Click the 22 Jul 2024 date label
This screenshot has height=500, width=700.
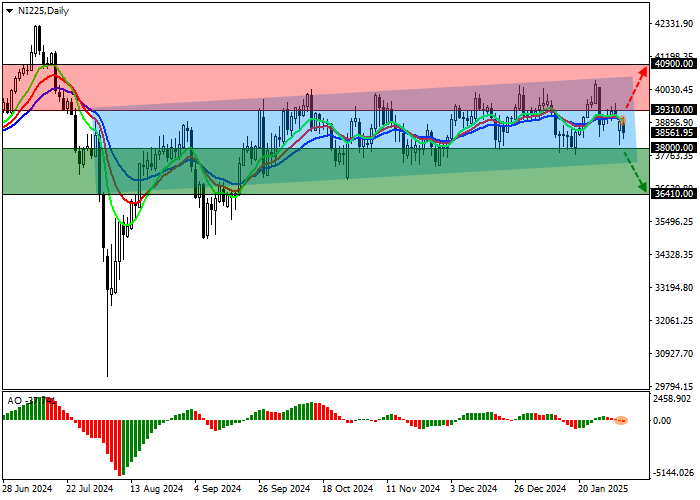click(91, 489)
